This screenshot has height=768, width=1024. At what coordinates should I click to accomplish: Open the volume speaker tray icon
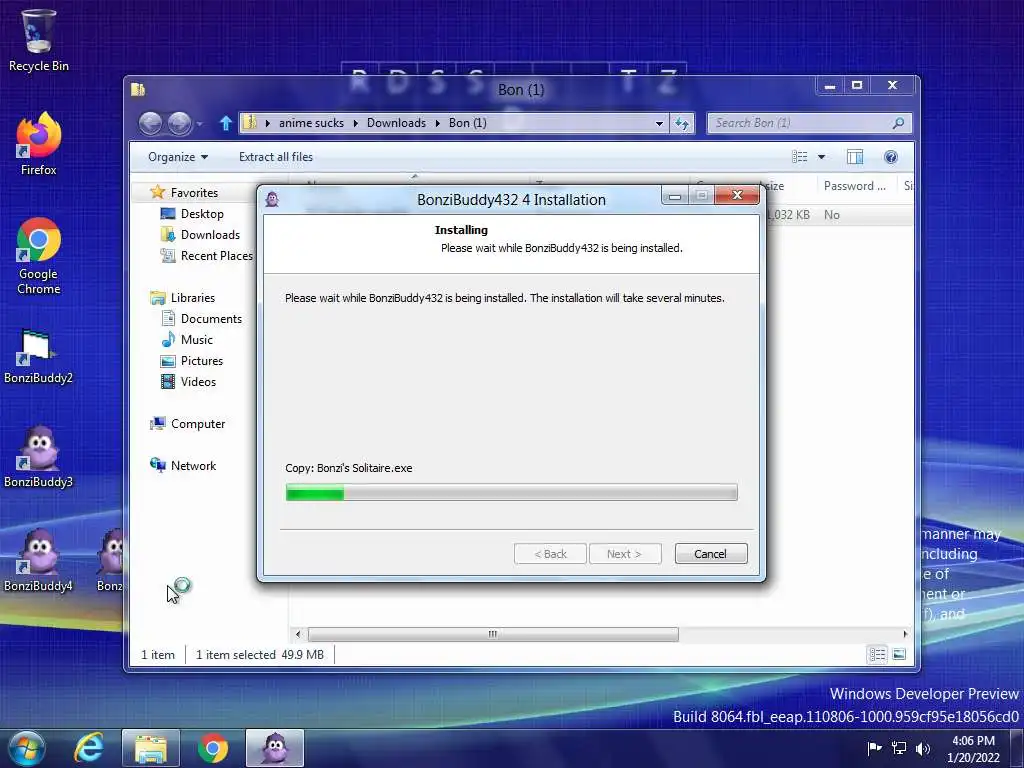pyautogui.click(x=923, y=748)
